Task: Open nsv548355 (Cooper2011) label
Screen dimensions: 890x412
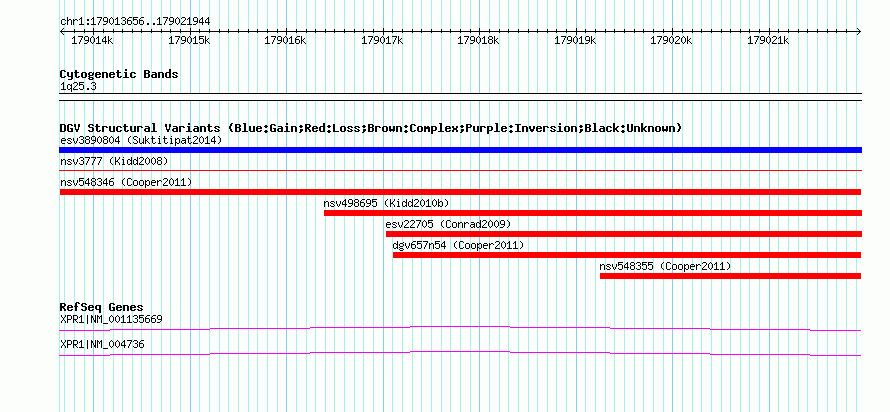Action: [665, 266]
